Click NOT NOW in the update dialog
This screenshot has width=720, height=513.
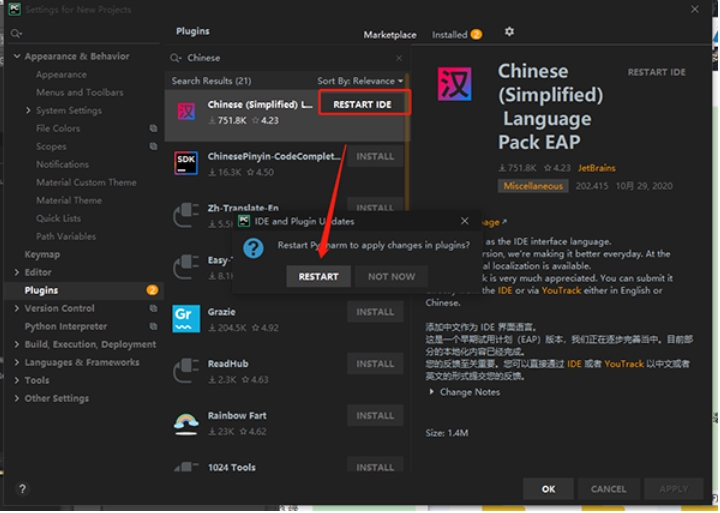(391, 276)
